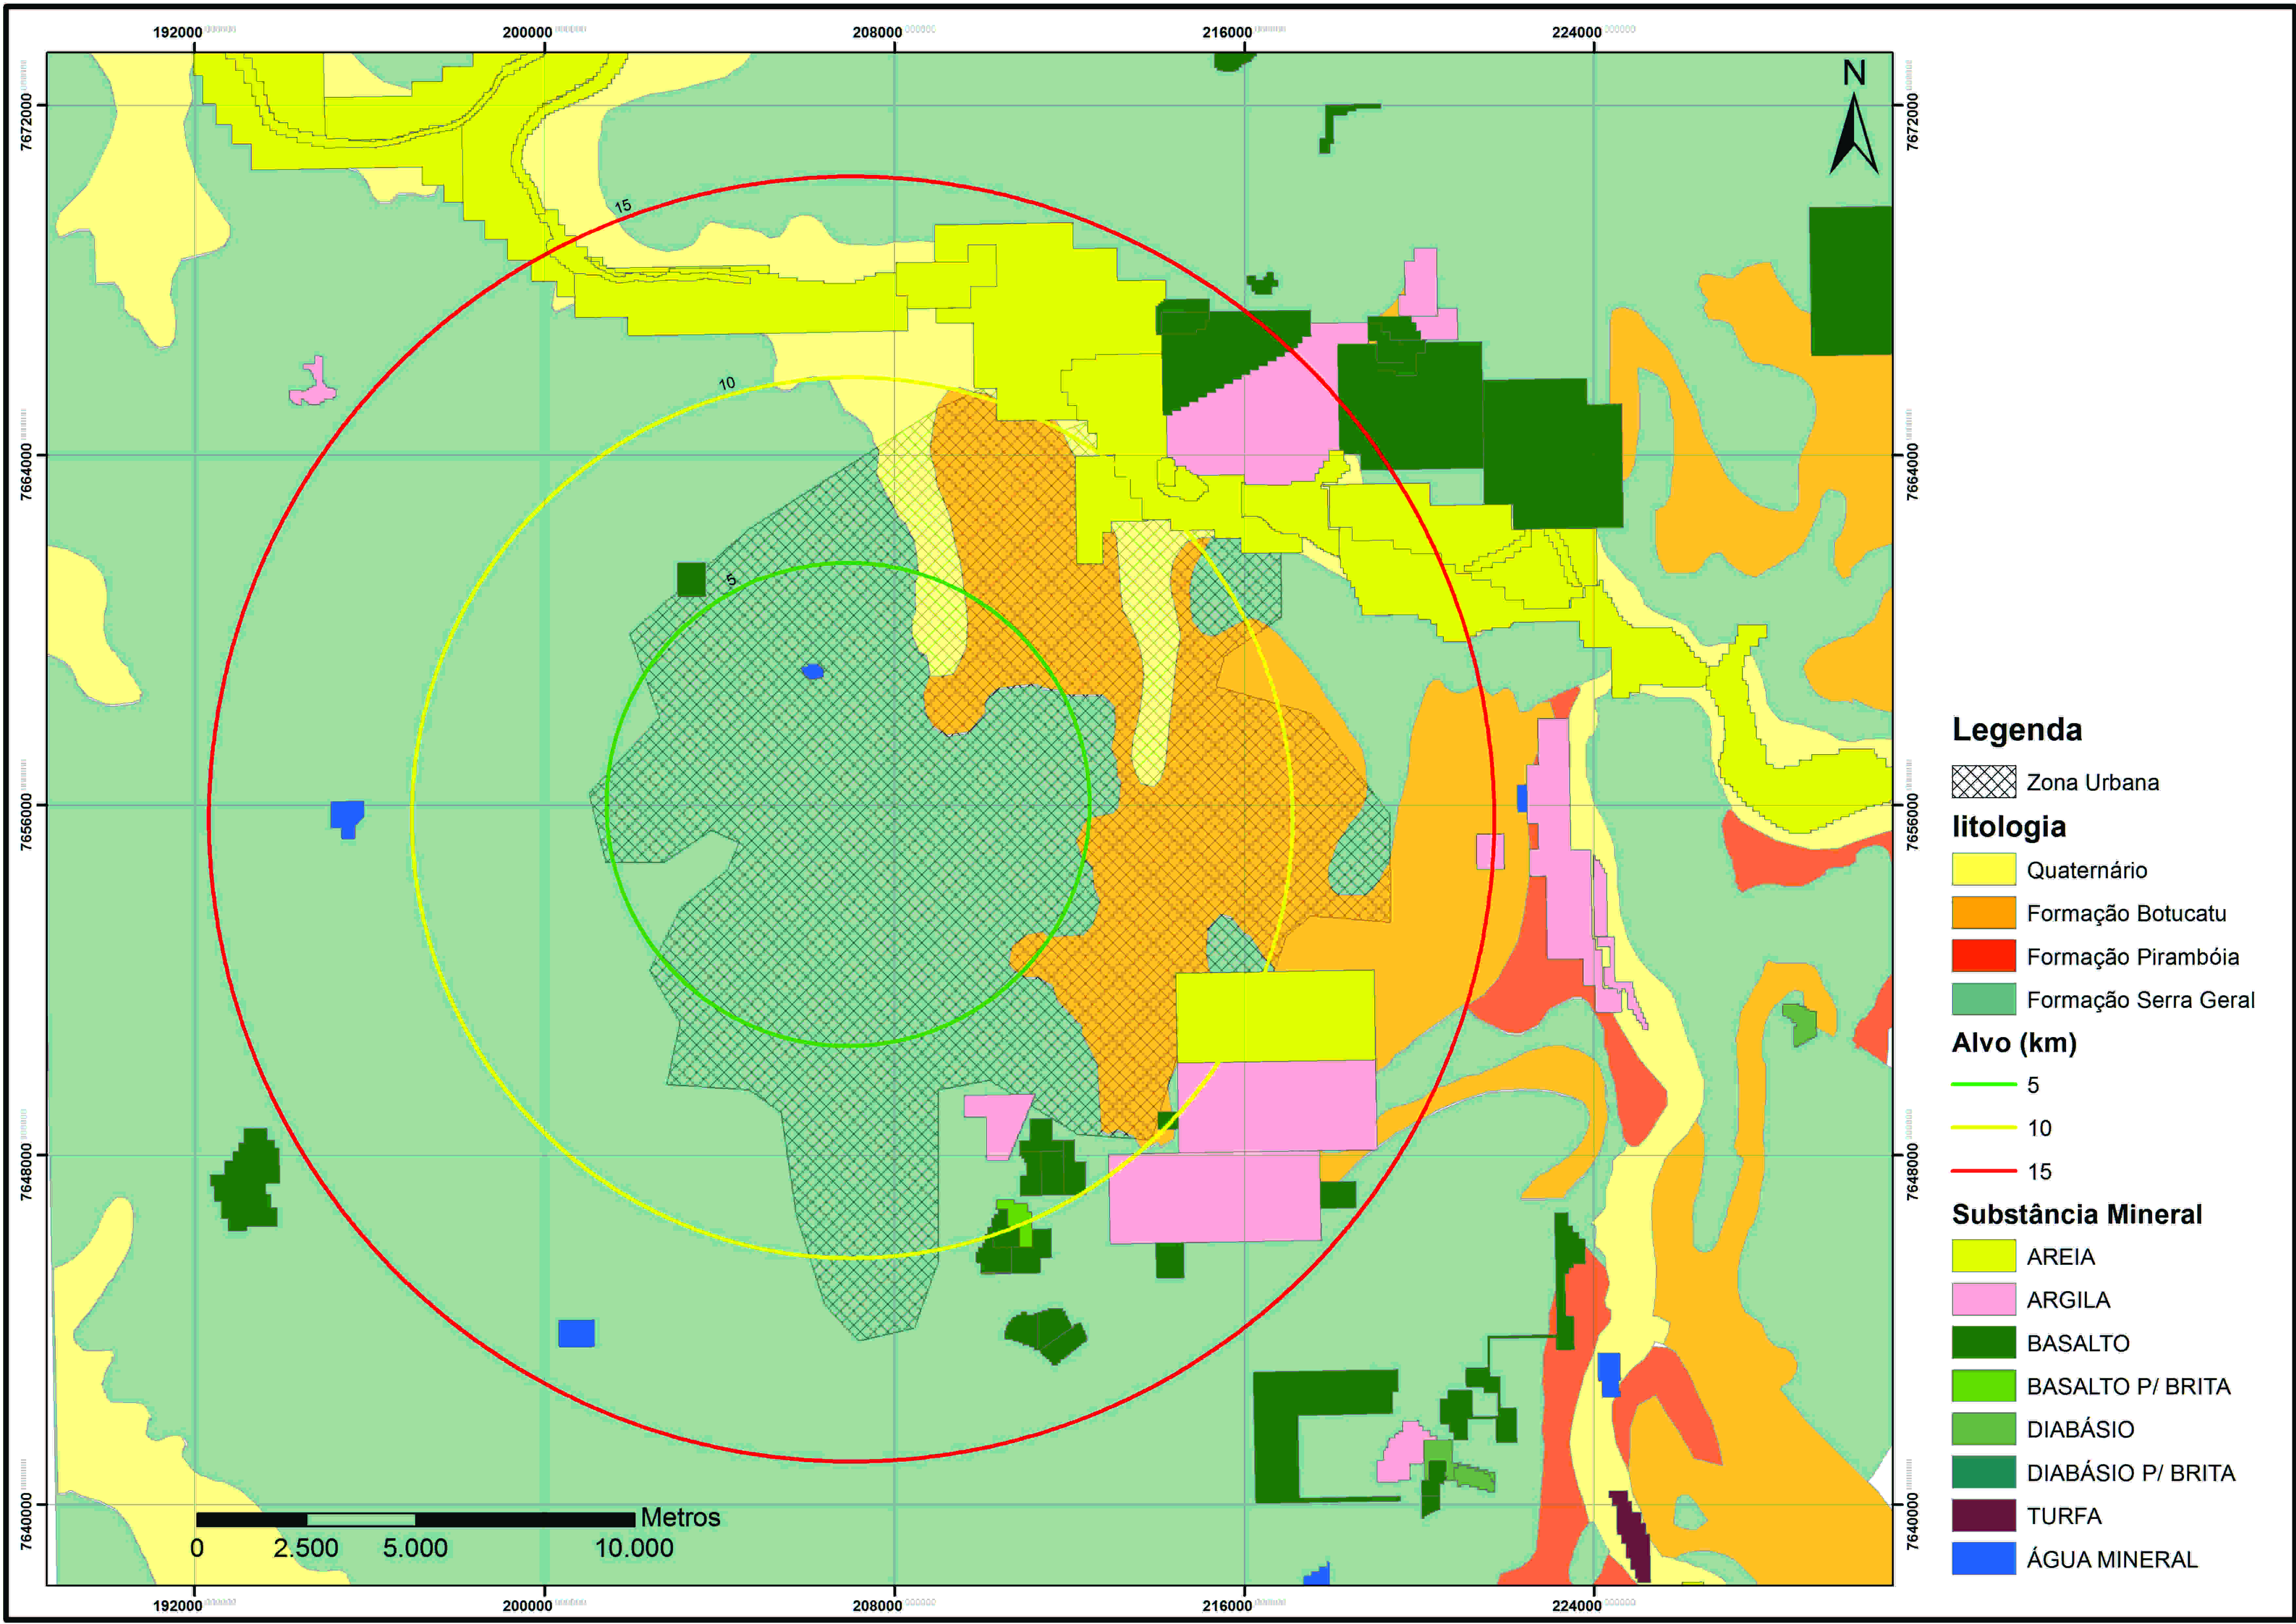Click the "Alvo (km)" heading
The height and width of the screenshot is (1624, 2296).
pyautogui.click(x=2014, y=1043)
